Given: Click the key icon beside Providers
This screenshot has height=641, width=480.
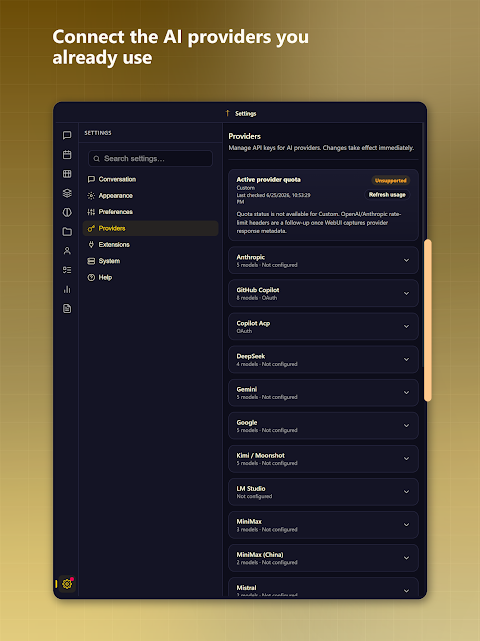Looking at the screenshot, I should tap(91, 228).
